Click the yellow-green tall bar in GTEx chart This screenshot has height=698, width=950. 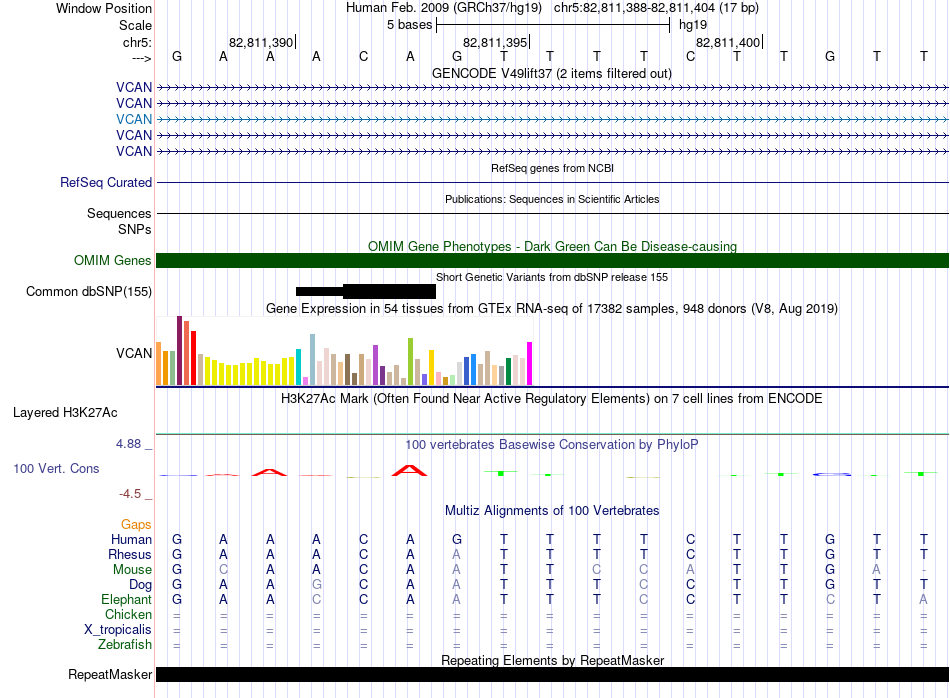coord(410,362)
